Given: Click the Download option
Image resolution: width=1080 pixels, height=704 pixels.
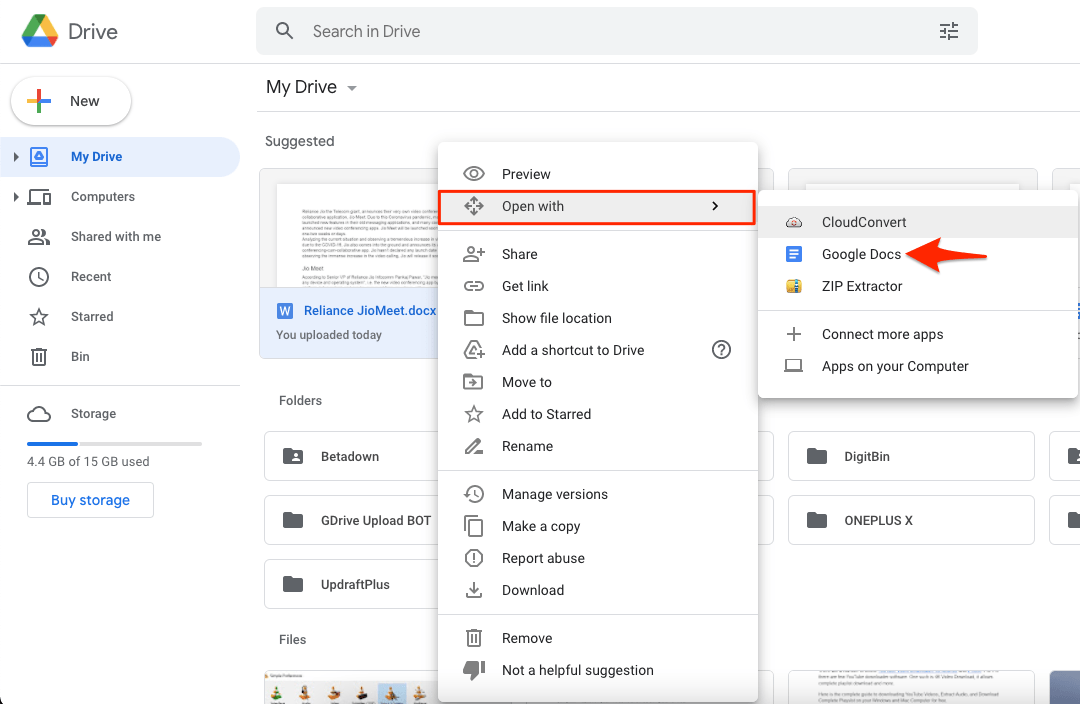Looking at the screenshot, I should (535, 590).
